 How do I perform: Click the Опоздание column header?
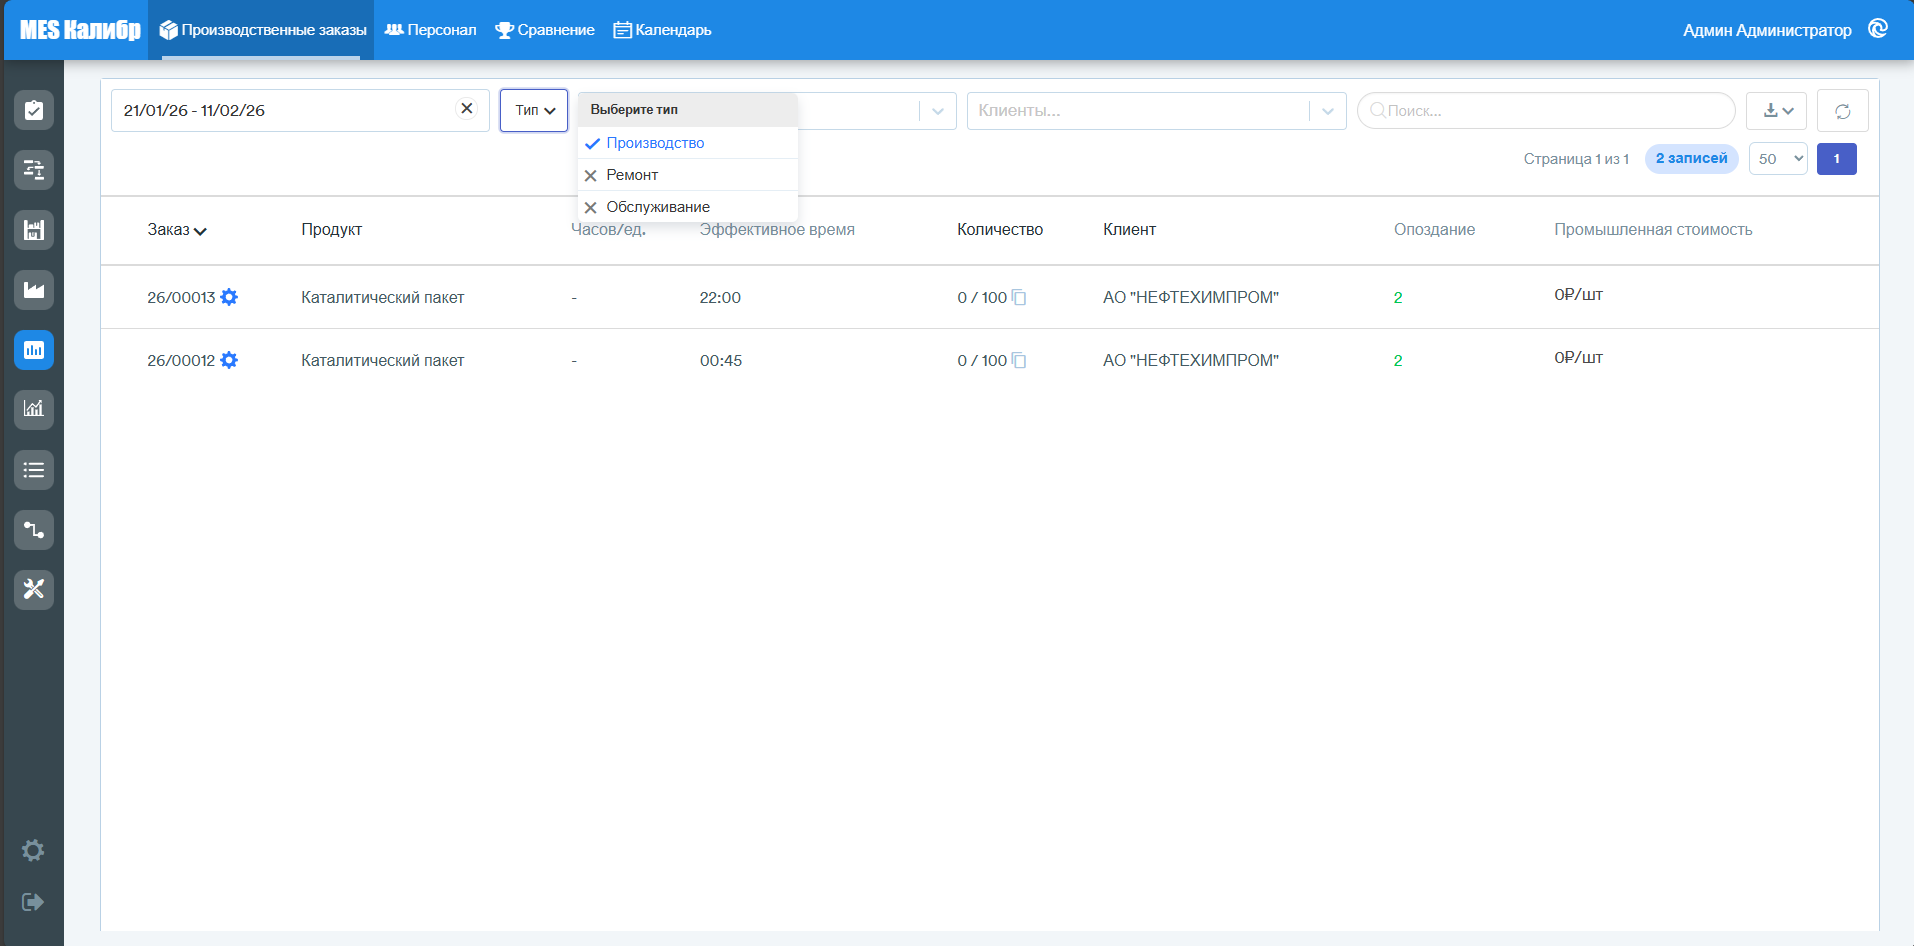[x=1434, y=229]
